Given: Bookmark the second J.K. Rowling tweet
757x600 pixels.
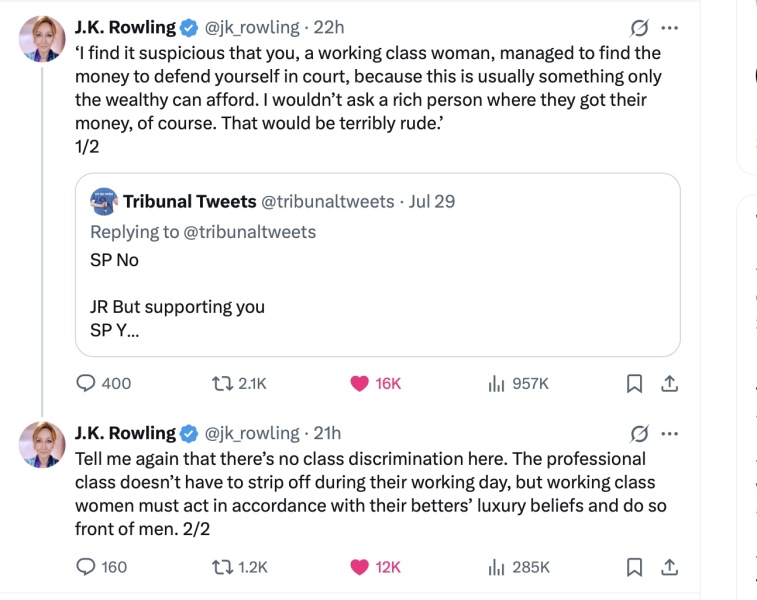Looking at the screenshot, I should click(x=634, y=567).
